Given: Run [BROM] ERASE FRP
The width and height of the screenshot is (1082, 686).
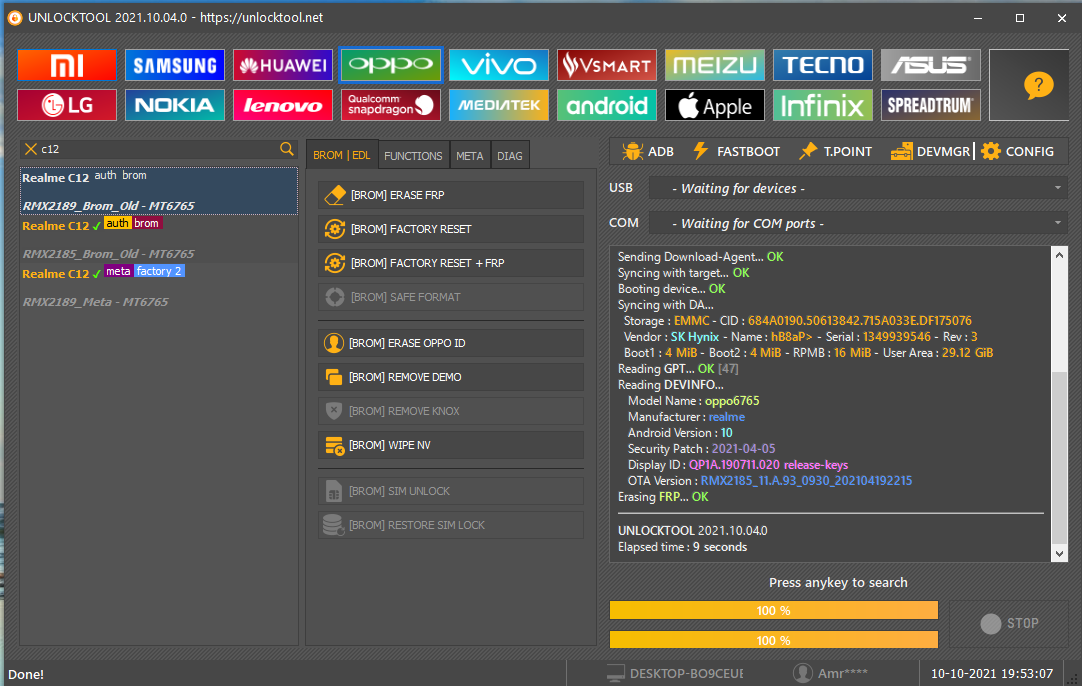Looking at the screenshot, I should click(x=451, y=195).
